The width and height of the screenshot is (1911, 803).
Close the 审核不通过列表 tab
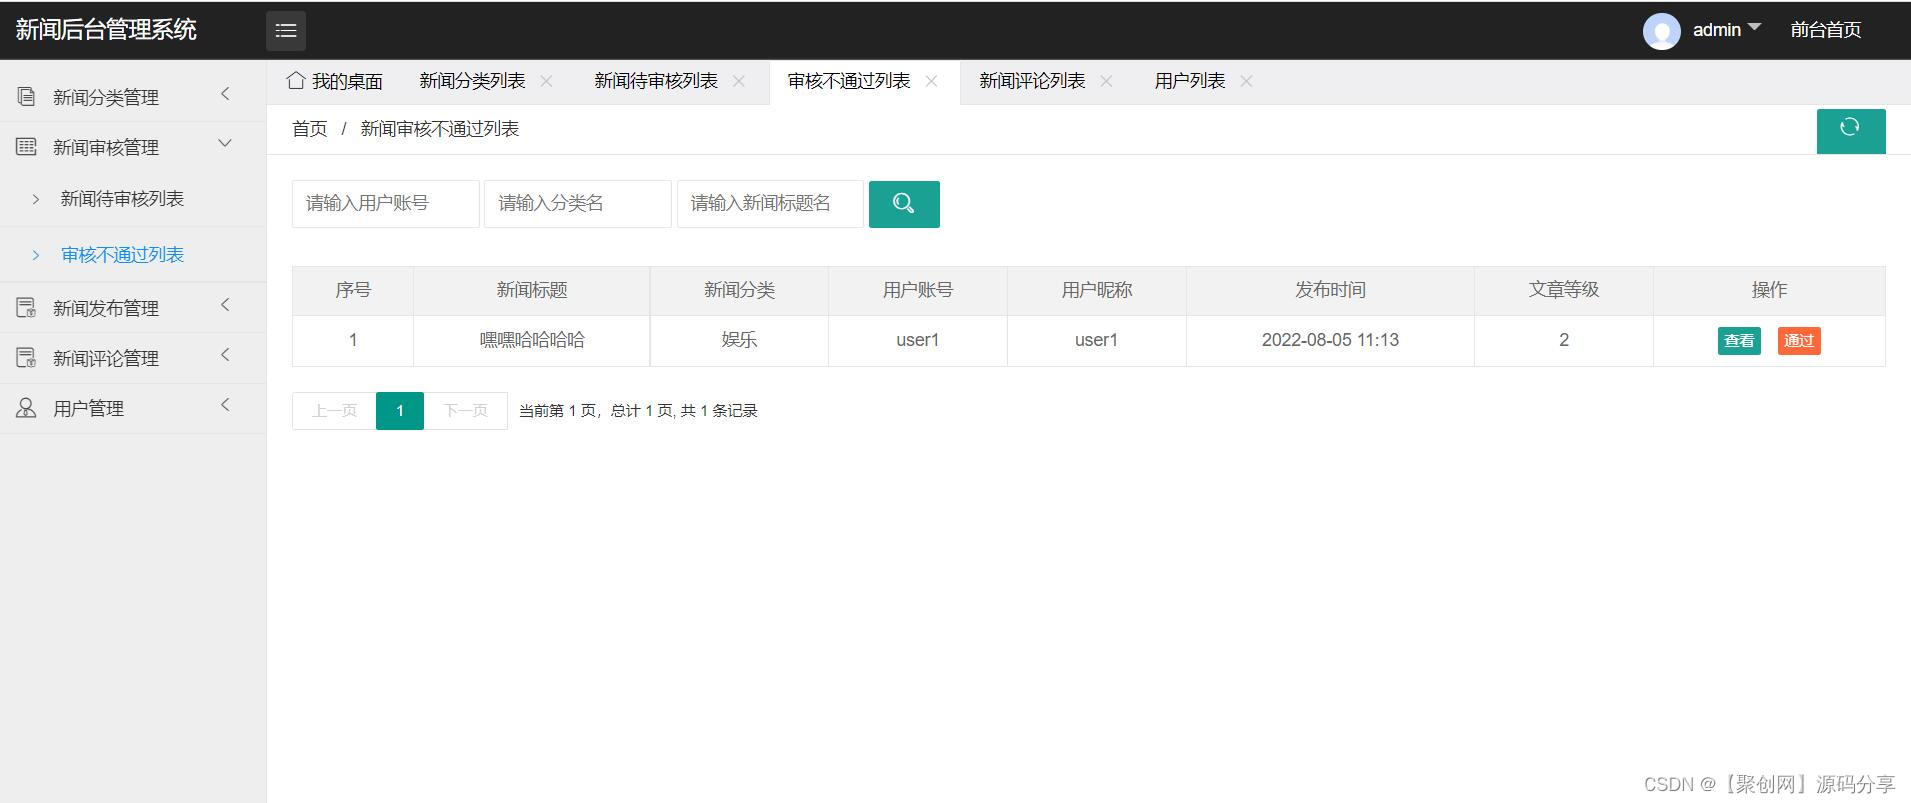point(931,81)
